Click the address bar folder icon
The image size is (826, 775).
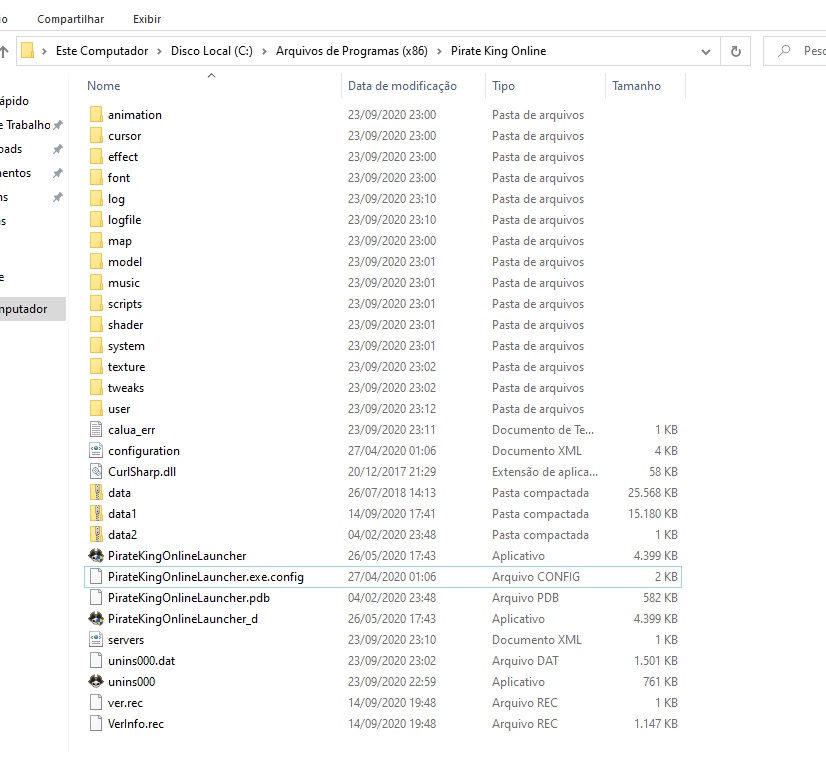(x=27, y=51)
